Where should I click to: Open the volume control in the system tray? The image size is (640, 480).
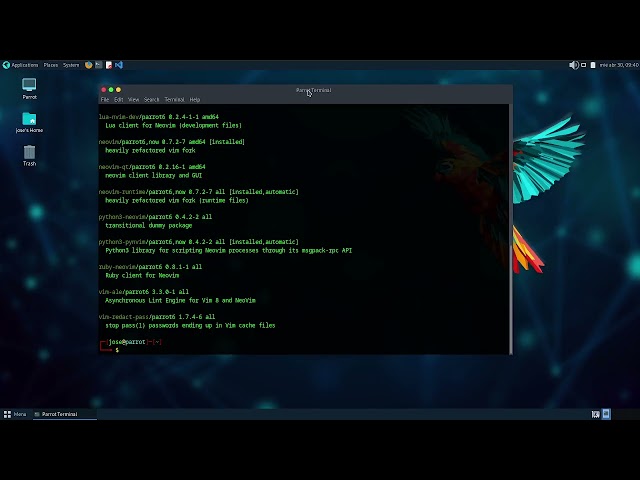pos(574,65)
